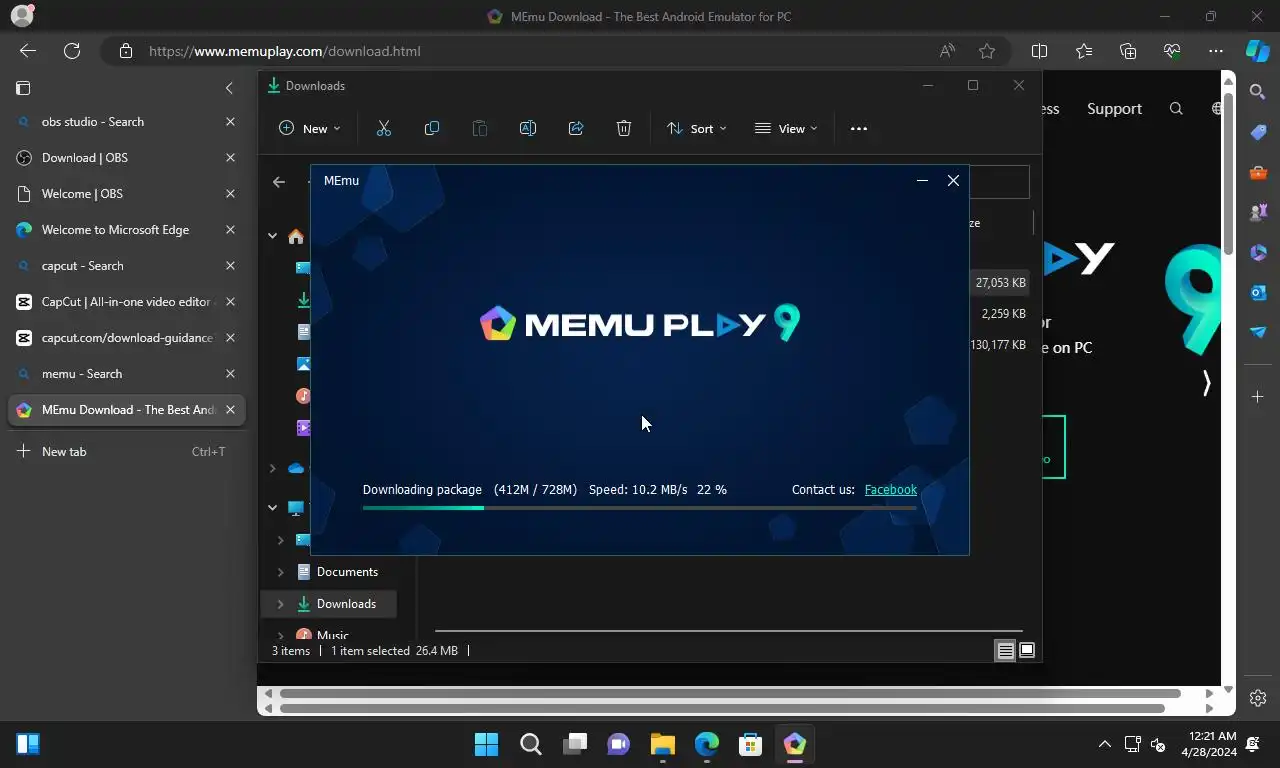Image resolution: width=1280 pixels, height=768 pixels.
Task: Click Facebook link in MEmu installer
Action: (890, 490)
